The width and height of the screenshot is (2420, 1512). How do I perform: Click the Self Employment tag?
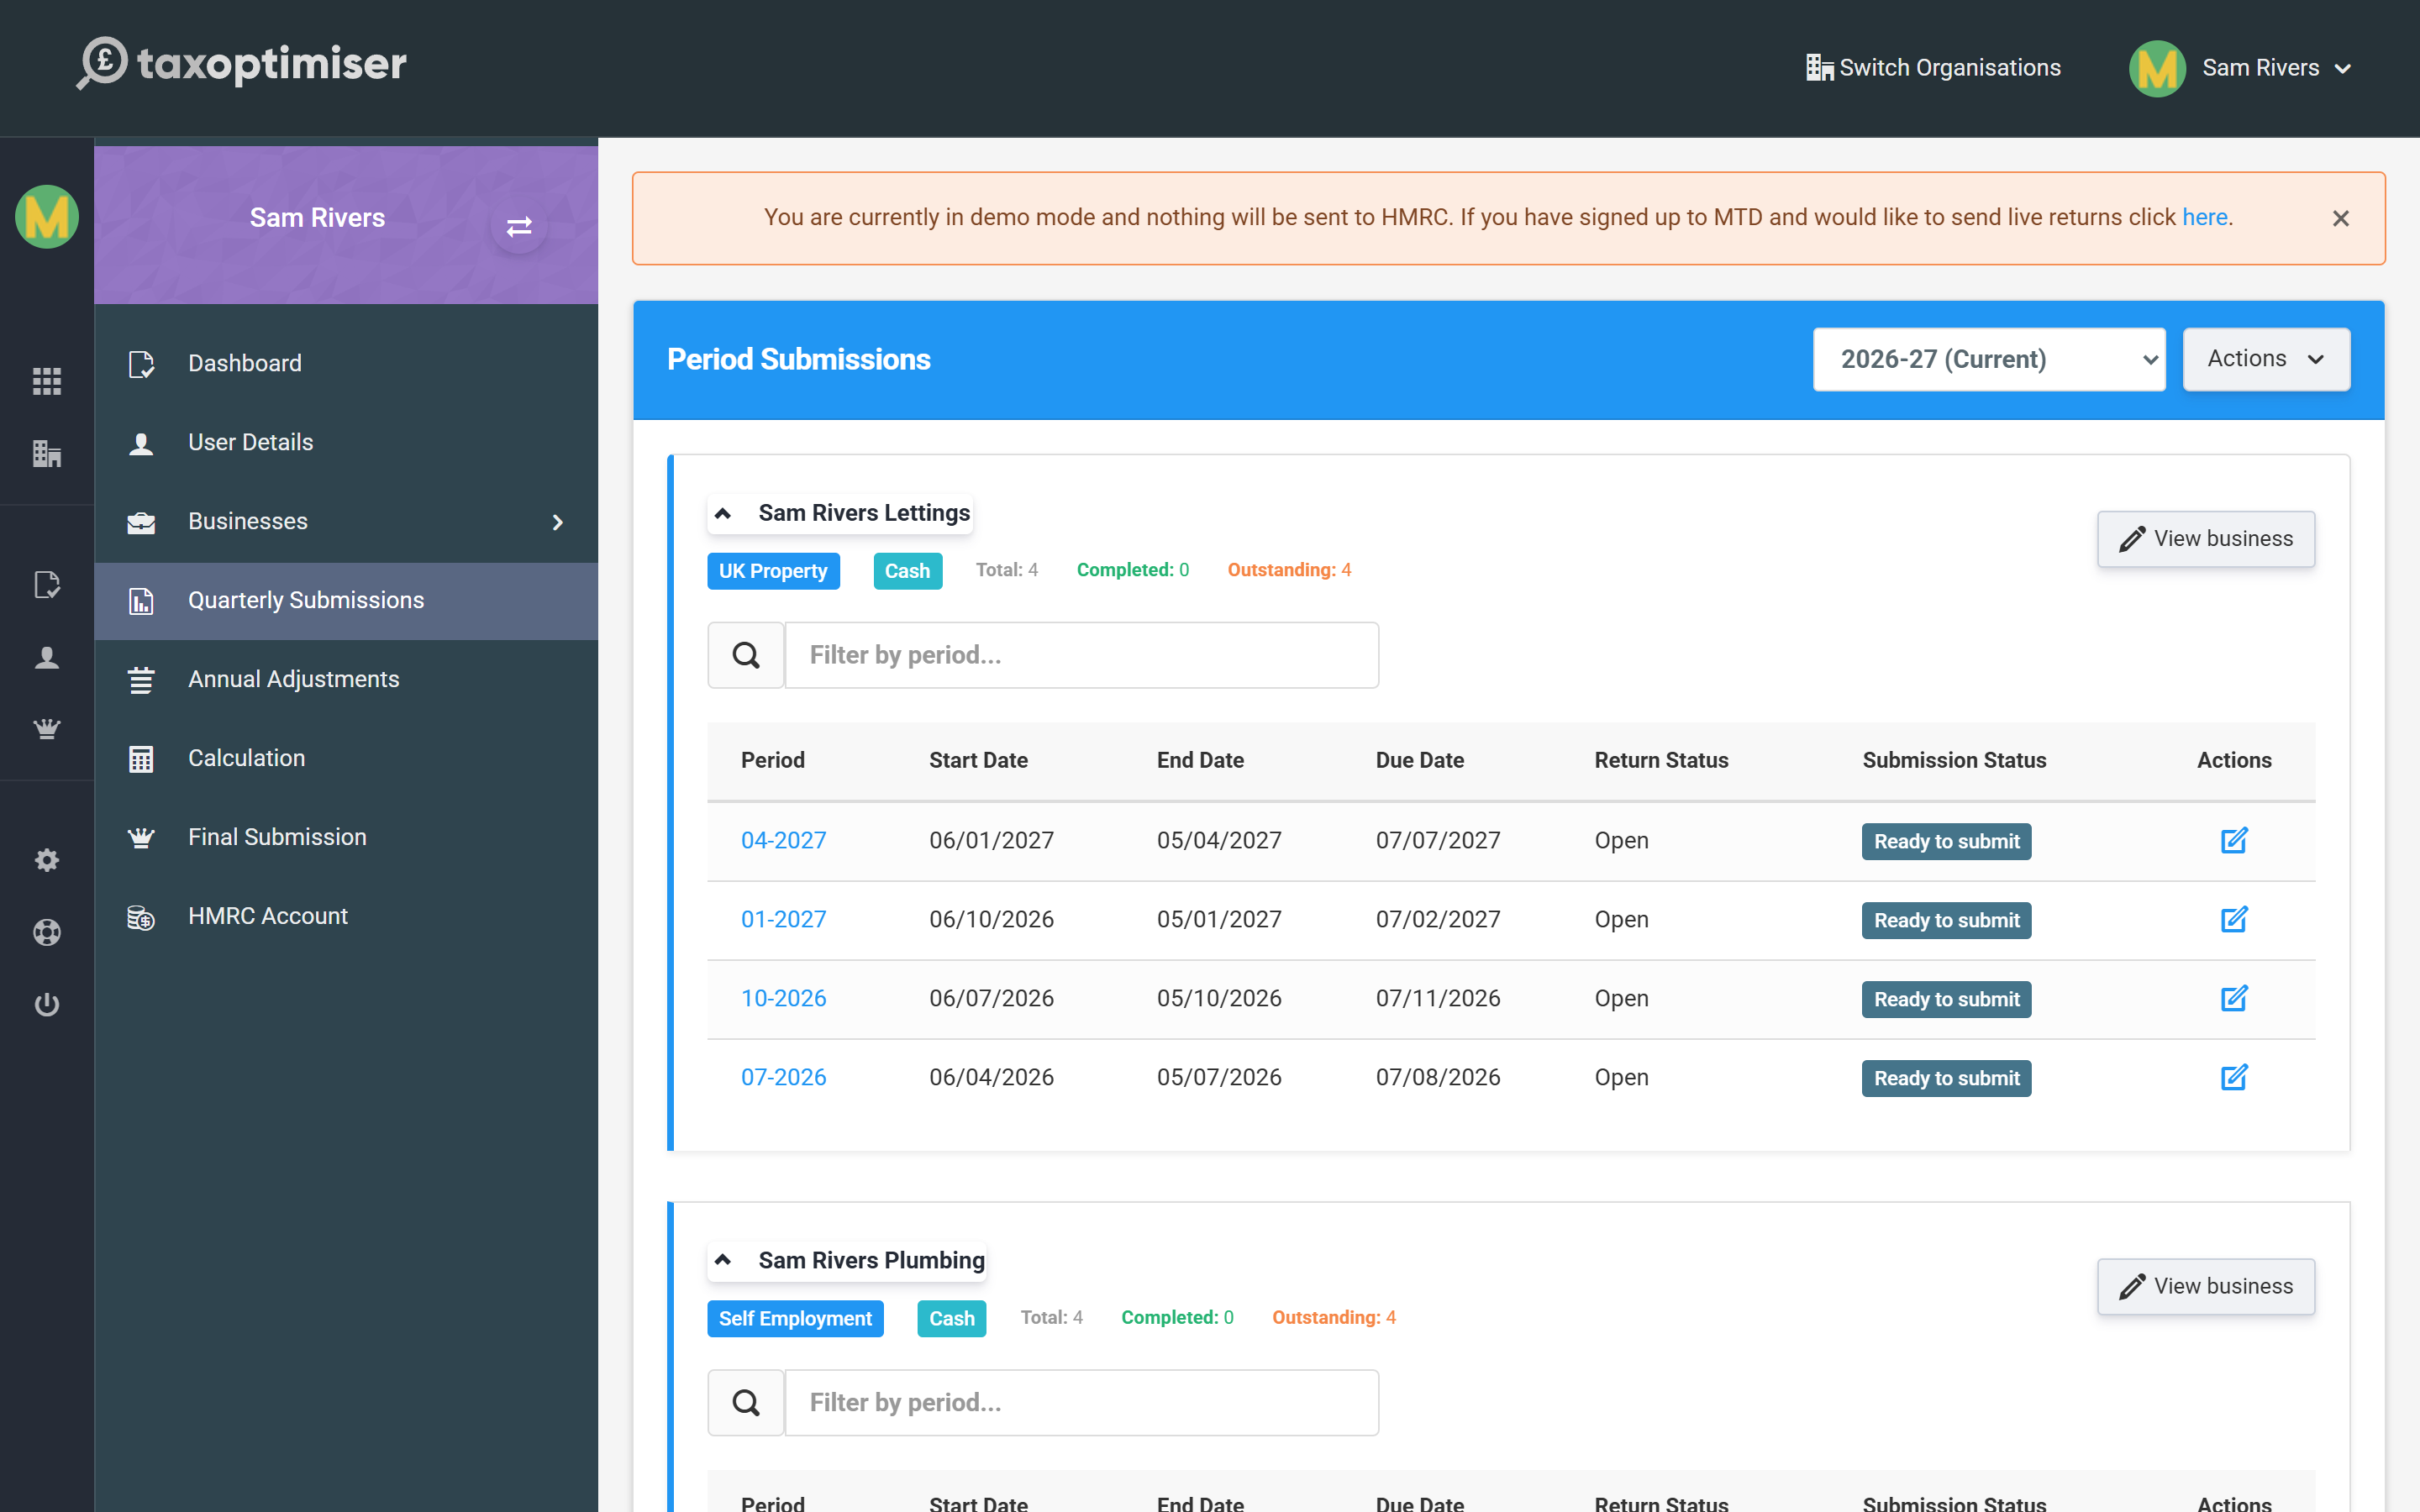tap(795, 1318)
